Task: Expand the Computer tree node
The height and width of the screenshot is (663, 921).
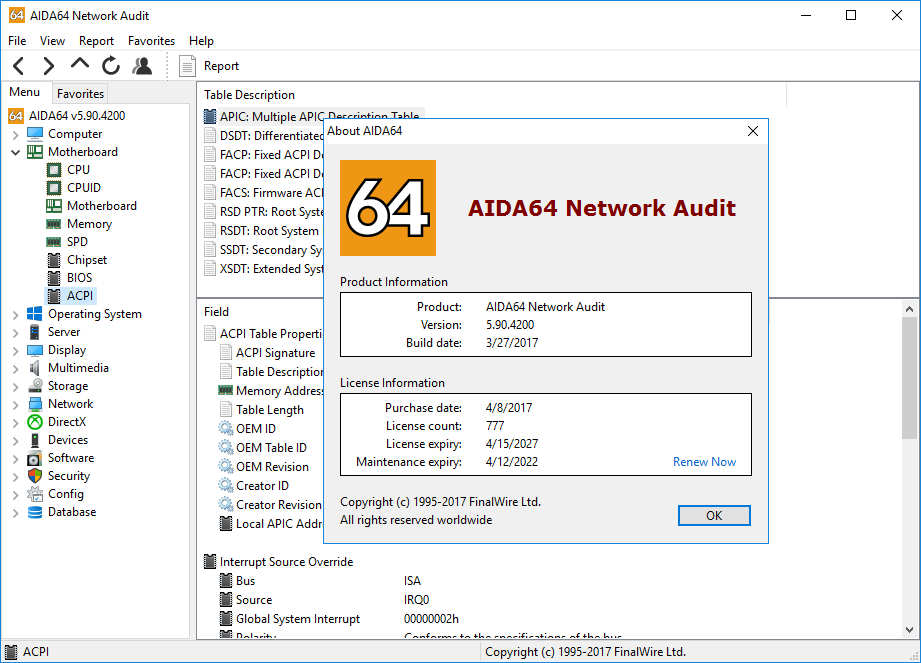Action: click(x=15, y=134)
